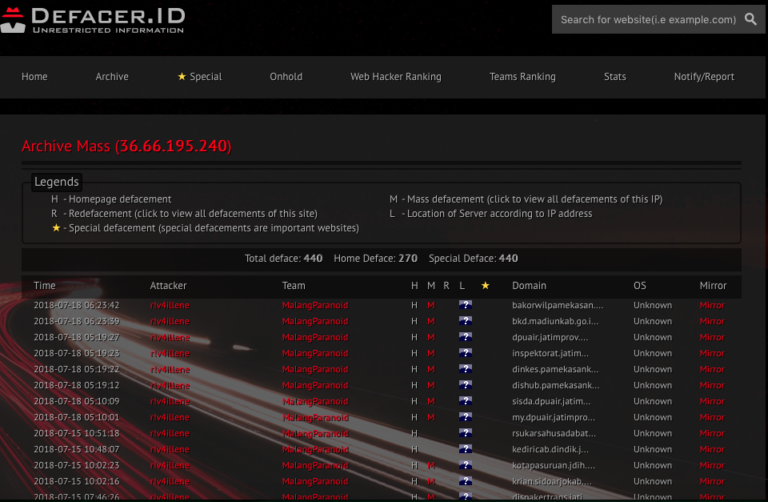Select timestamp 2018-07-15 10:02:23
This screenshot has height=502, width=768.
76,465
